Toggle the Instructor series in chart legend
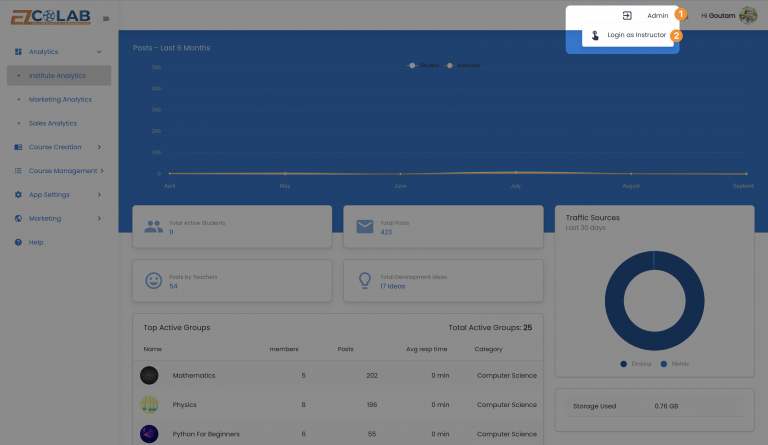Screen dimensions: 768x445 (463, 66)
